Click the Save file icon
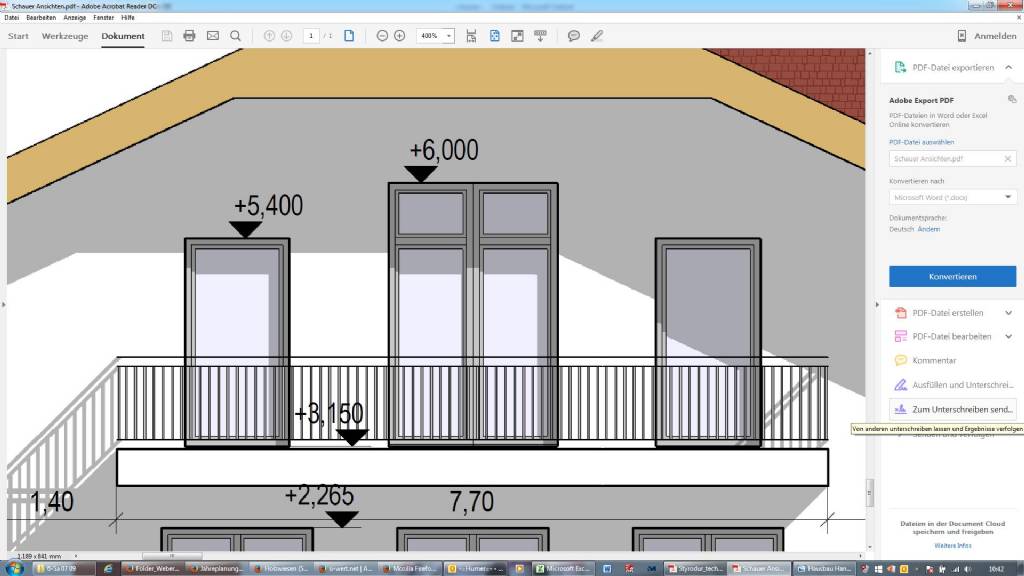This screenshot has height=576, width=1024. pos(167,36)
